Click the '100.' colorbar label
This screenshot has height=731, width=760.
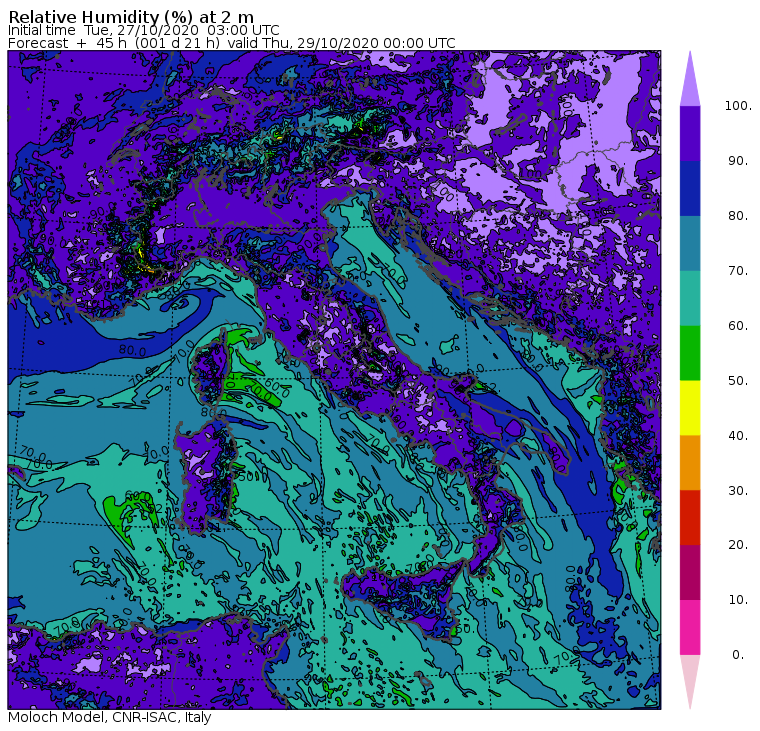pos(738,106)
